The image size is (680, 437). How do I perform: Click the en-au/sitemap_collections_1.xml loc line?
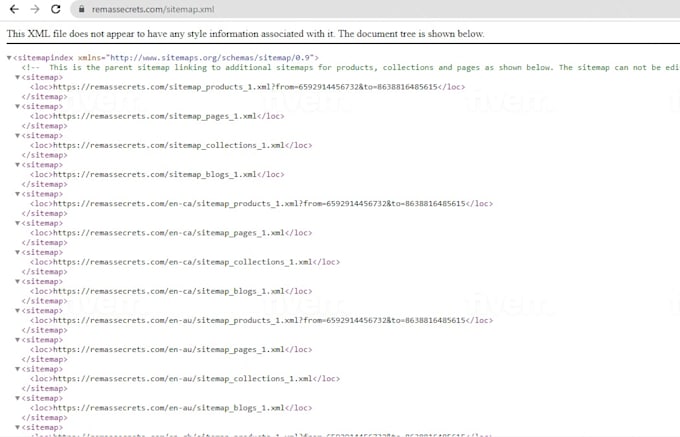[x=185, y=378]
